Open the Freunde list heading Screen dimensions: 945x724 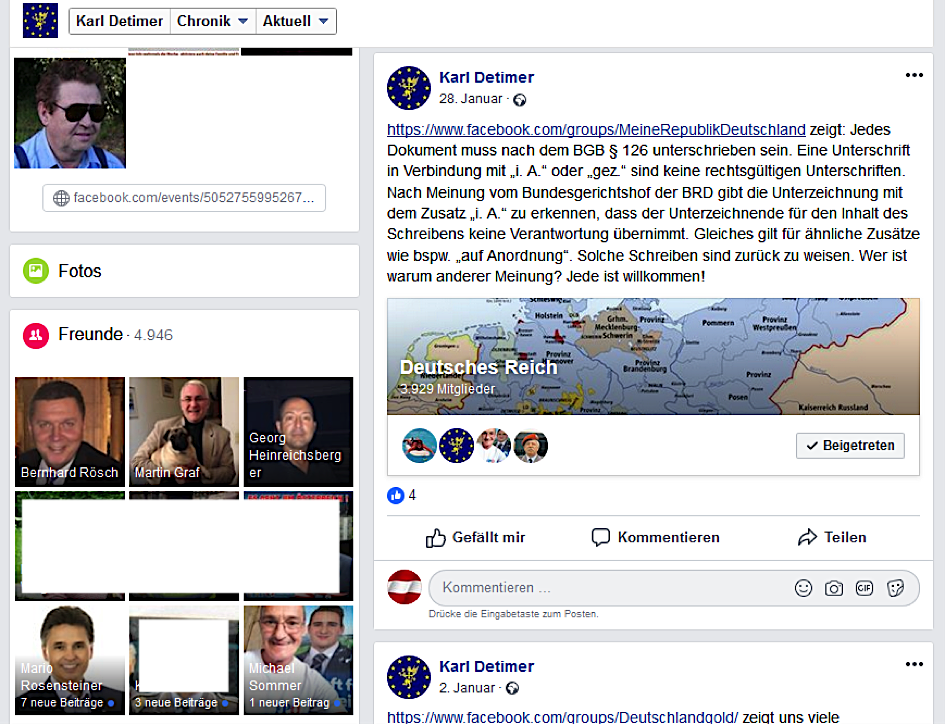click(90, 334)
